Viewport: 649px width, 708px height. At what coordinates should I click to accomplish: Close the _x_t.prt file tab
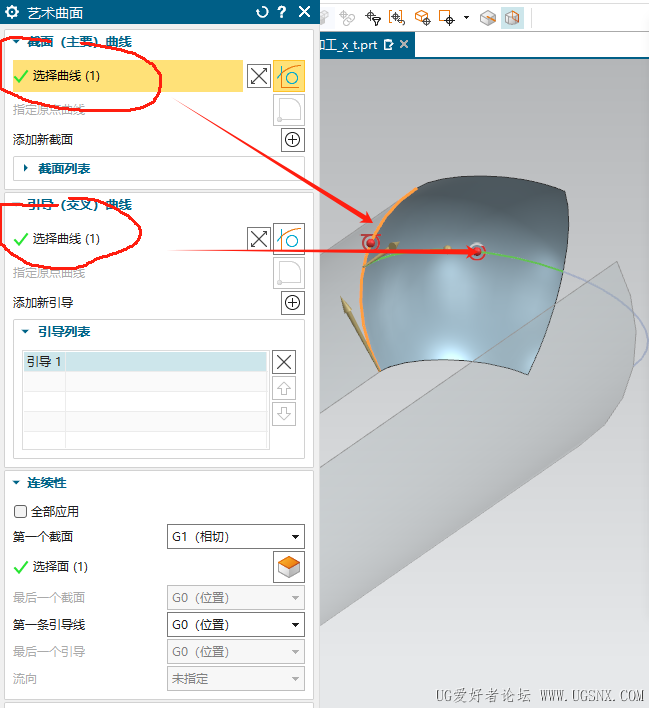pyautogui.click(x=404, y=44)
